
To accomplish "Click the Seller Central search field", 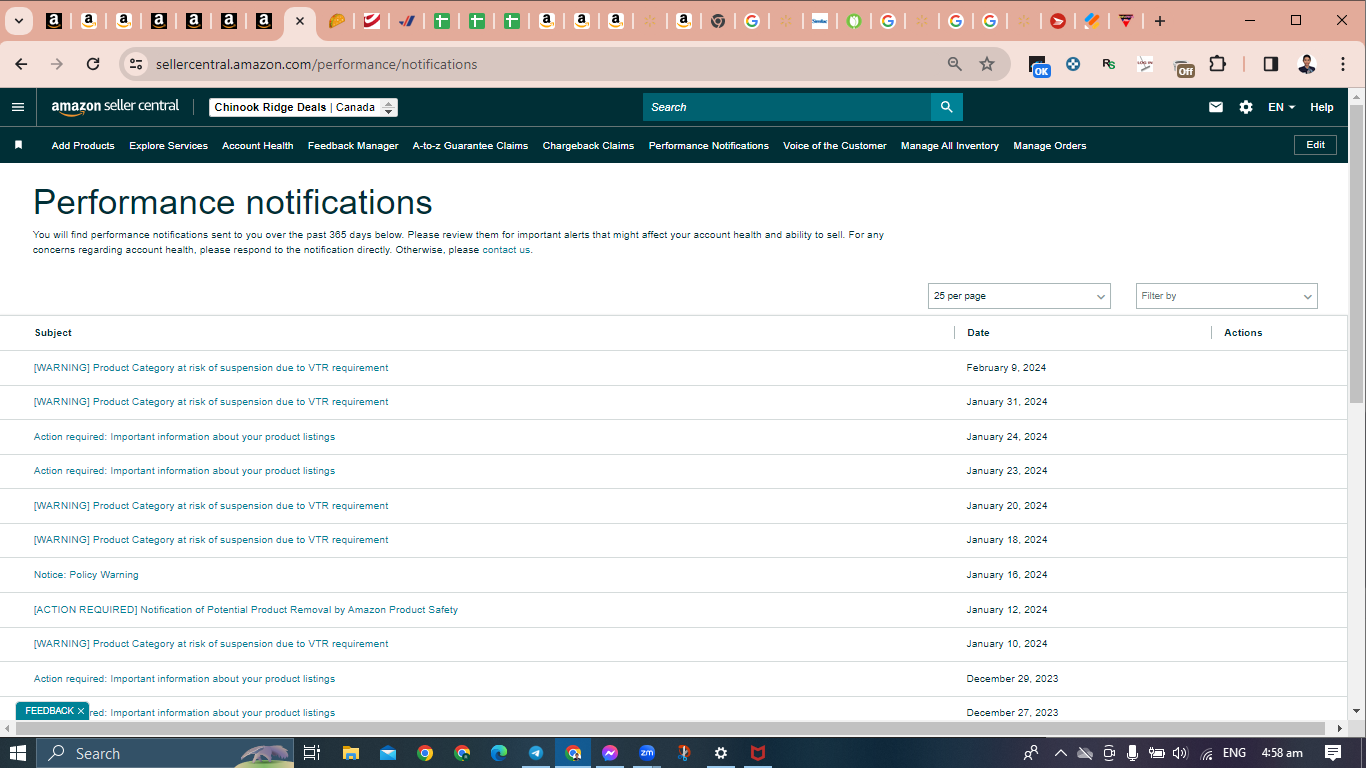I will click(787, 107).
